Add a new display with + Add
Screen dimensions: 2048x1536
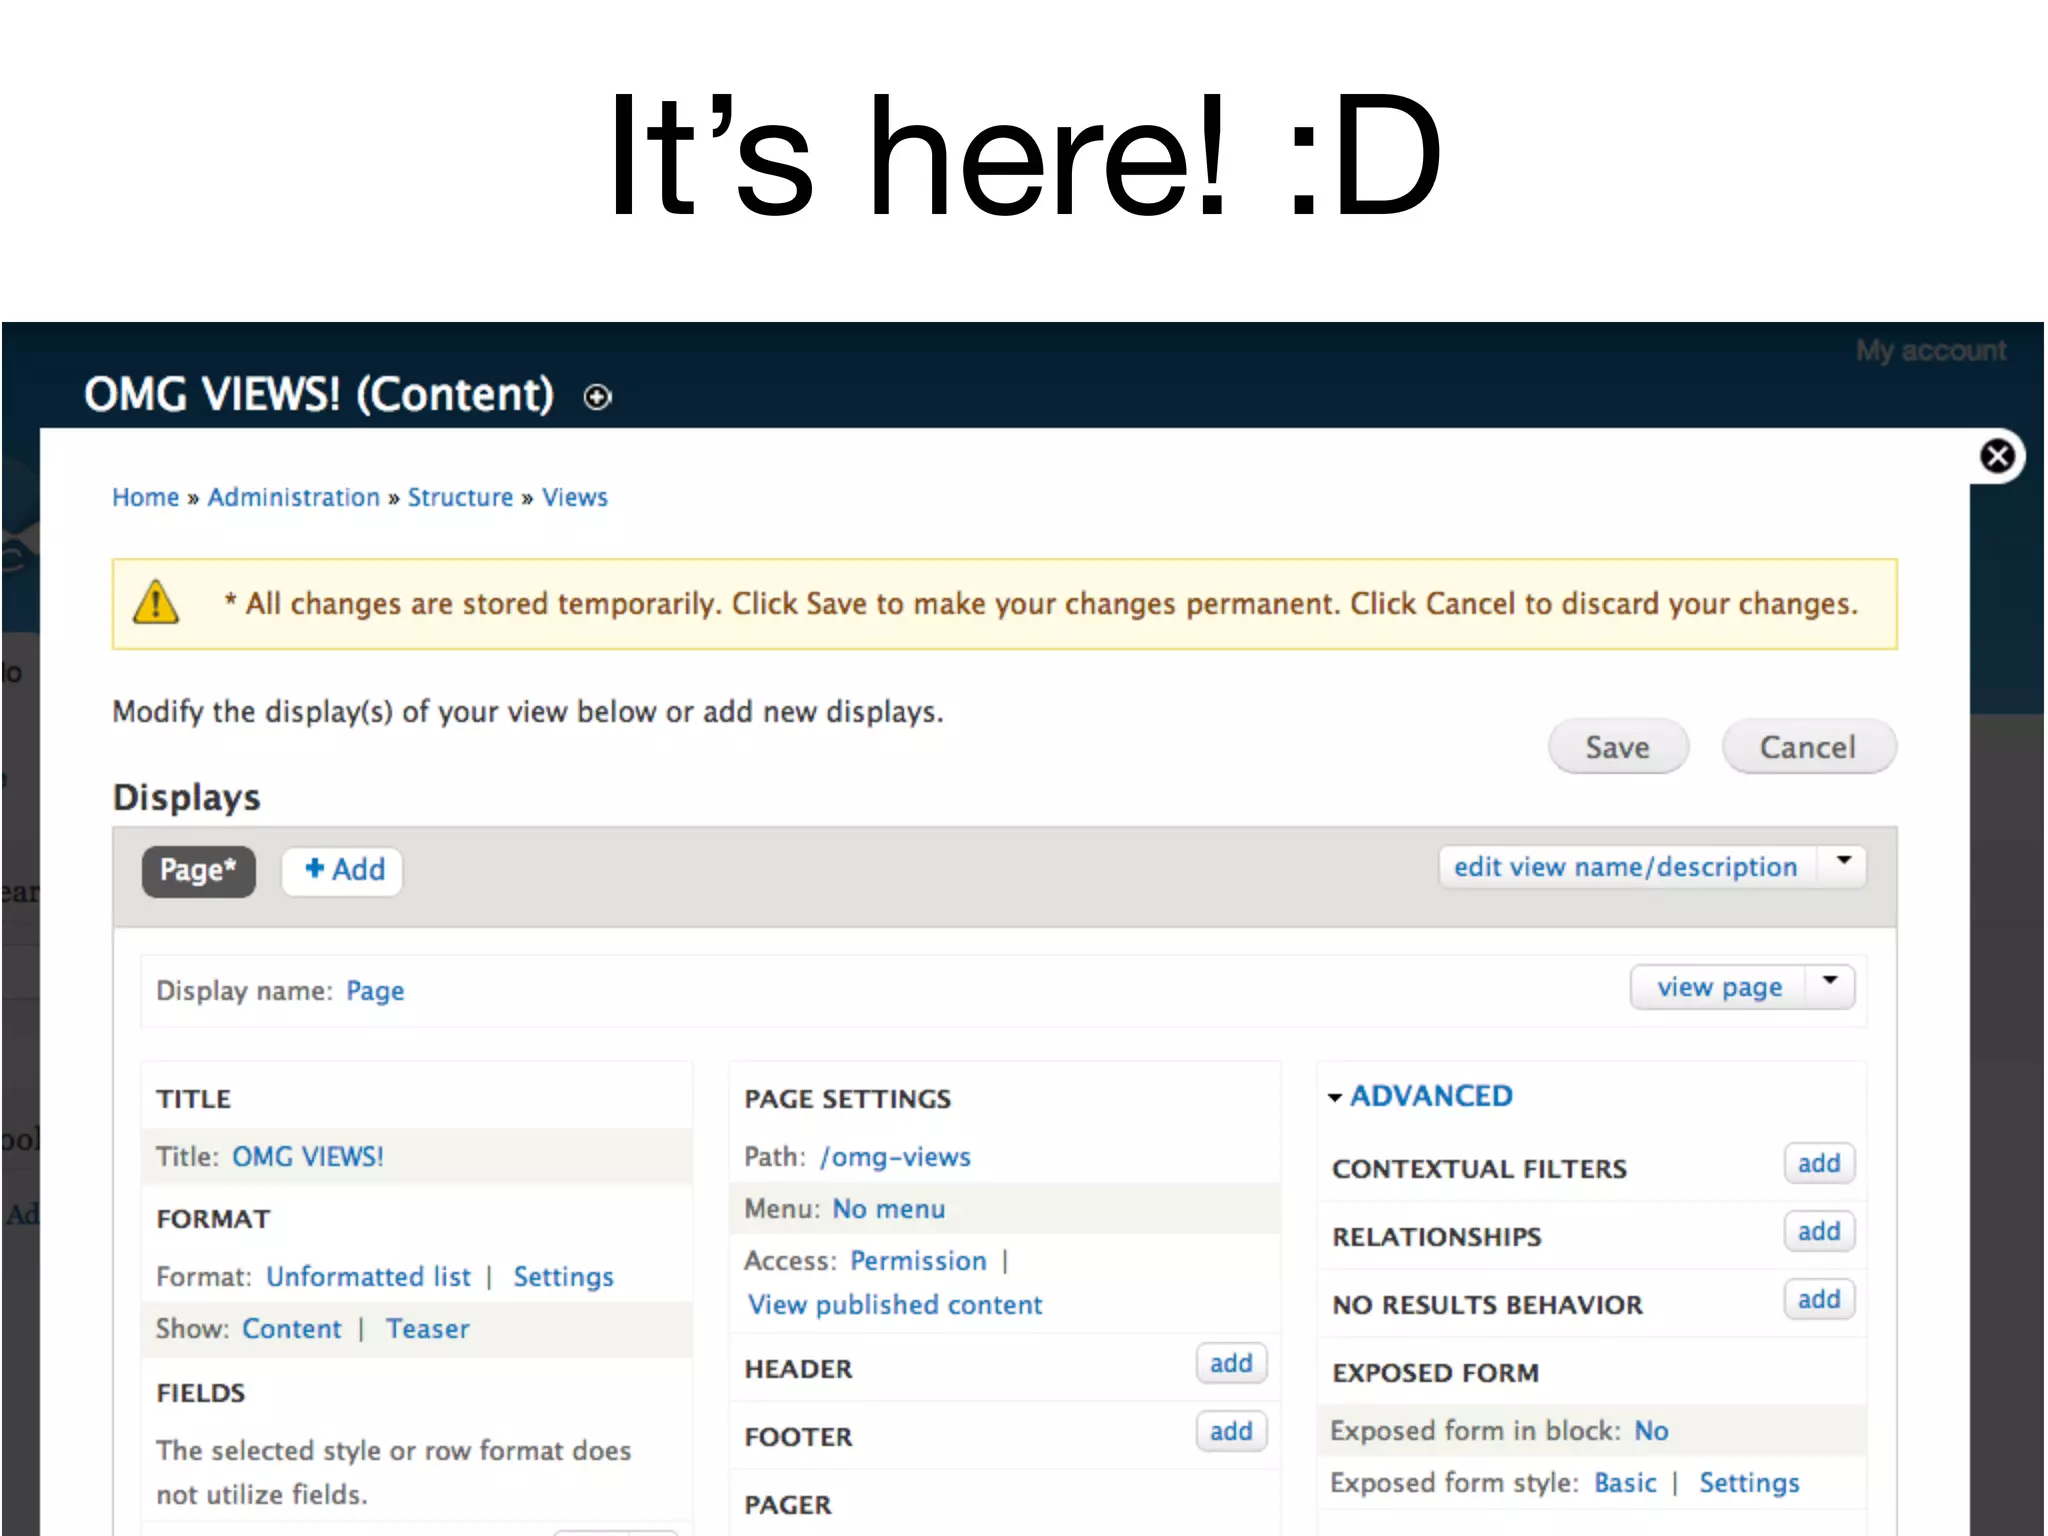pyautogui.click(x=343, y=870)
